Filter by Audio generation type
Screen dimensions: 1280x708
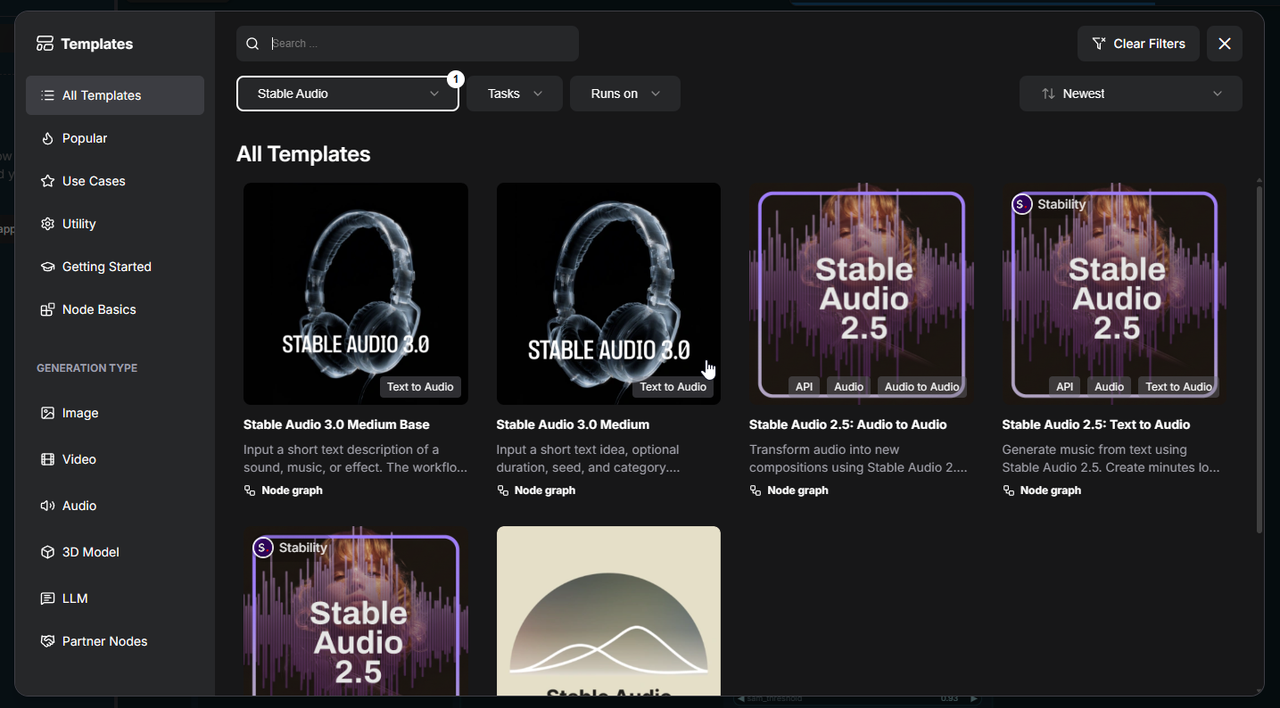pyautogui.click(x=115, y=506)
